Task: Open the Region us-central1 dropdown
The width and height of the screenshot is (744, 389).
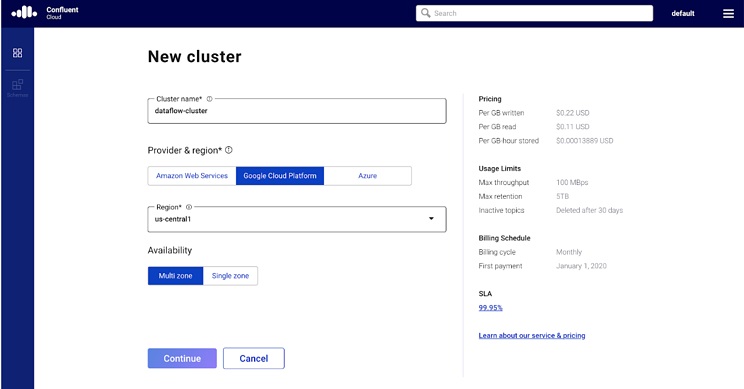Action: (x=297, y=219)
